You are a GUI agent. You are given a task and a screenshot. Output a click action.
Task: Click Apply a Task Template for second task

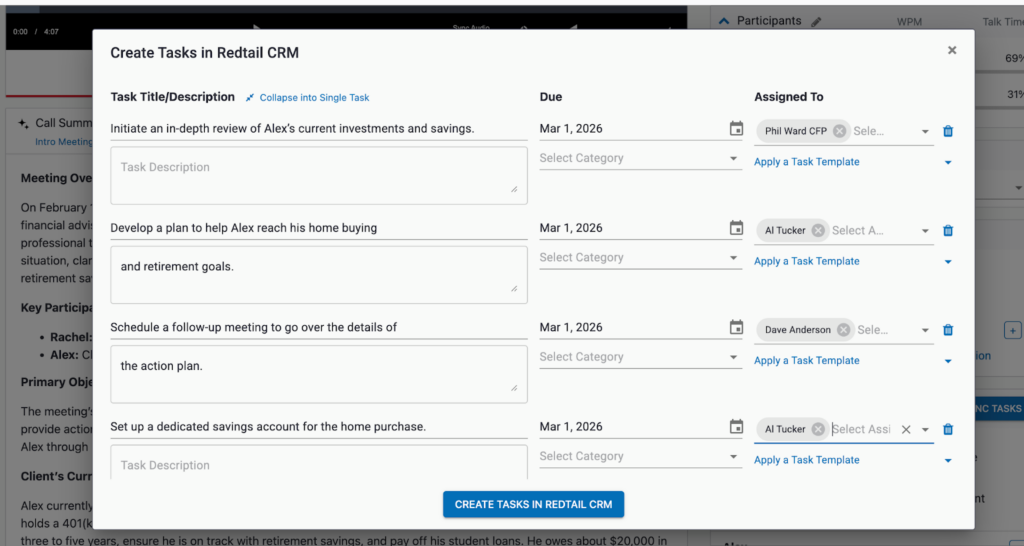(806, 261)
